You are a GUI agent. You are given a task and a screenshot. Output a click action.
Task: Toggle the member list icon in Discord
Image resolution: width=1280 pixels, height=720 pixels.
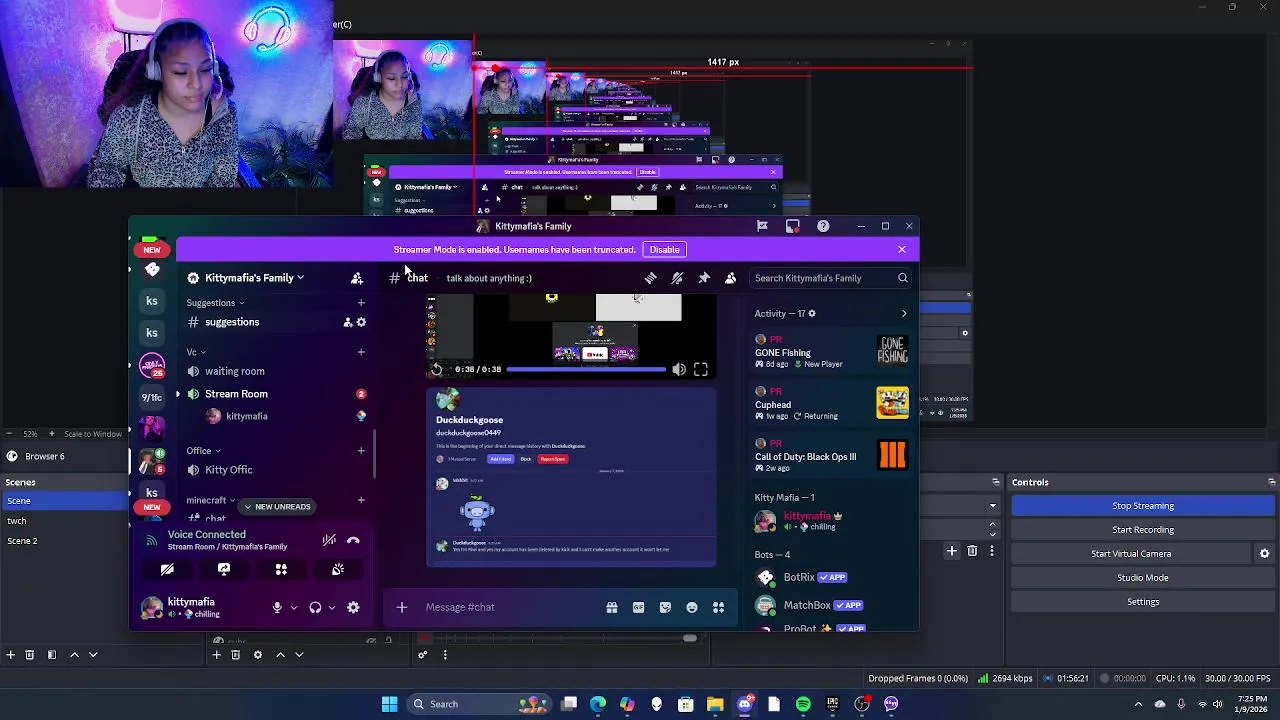coord(730,278)
